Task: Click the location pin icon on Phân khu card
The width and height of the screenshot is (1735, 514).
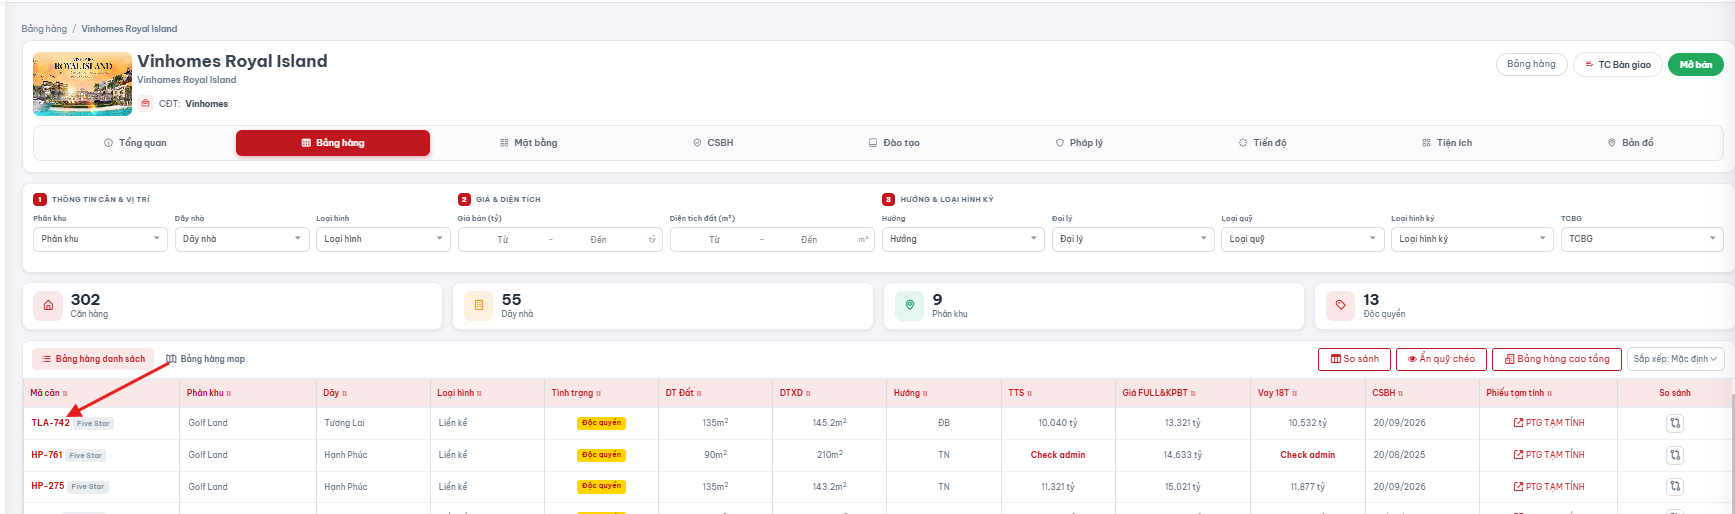Action: tap(909, 306)
